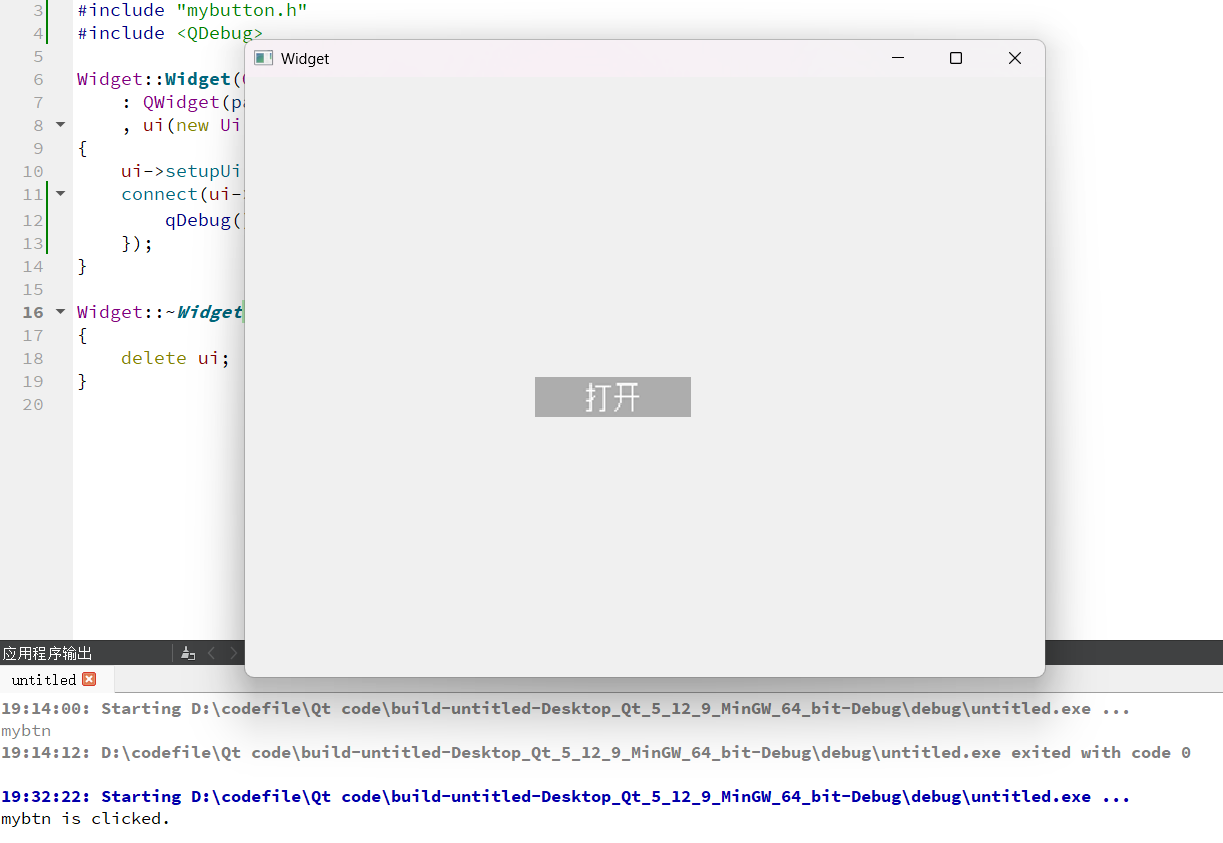Click "mybtn is clicked." output line
The height and width of the screenshot is (843, 1223).
86,818
